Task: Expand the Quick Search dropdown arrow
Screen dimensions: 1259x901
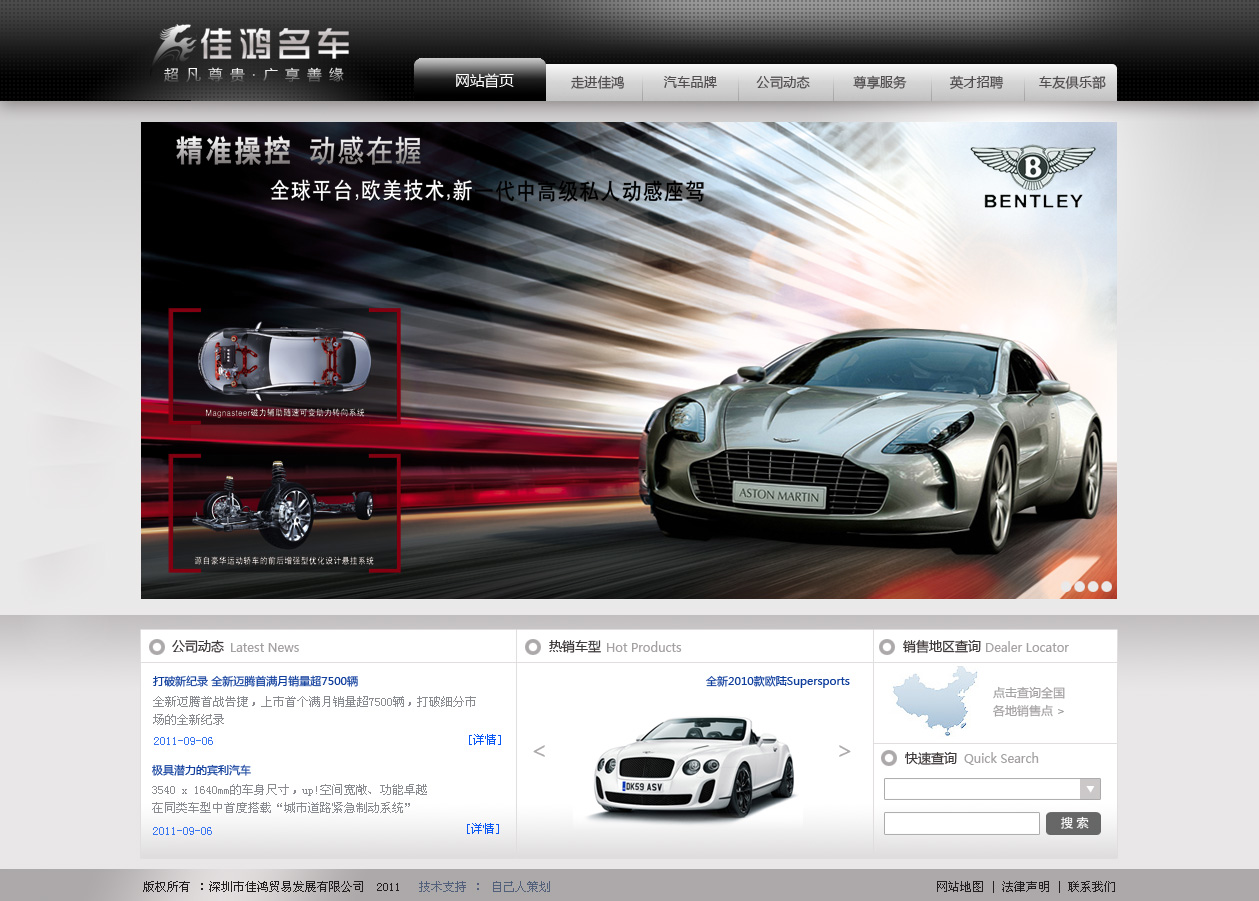Action: pyautogui.click(x=1090, y=789)
